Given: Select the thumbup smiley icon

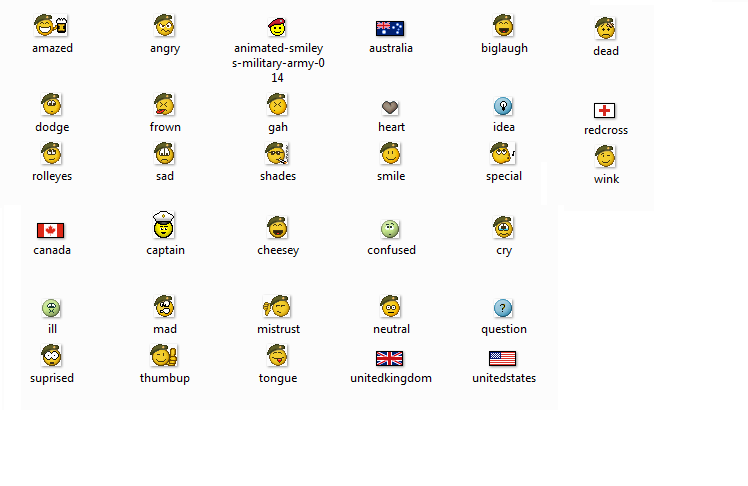Looking at the screenshot, I should [164, 356].
